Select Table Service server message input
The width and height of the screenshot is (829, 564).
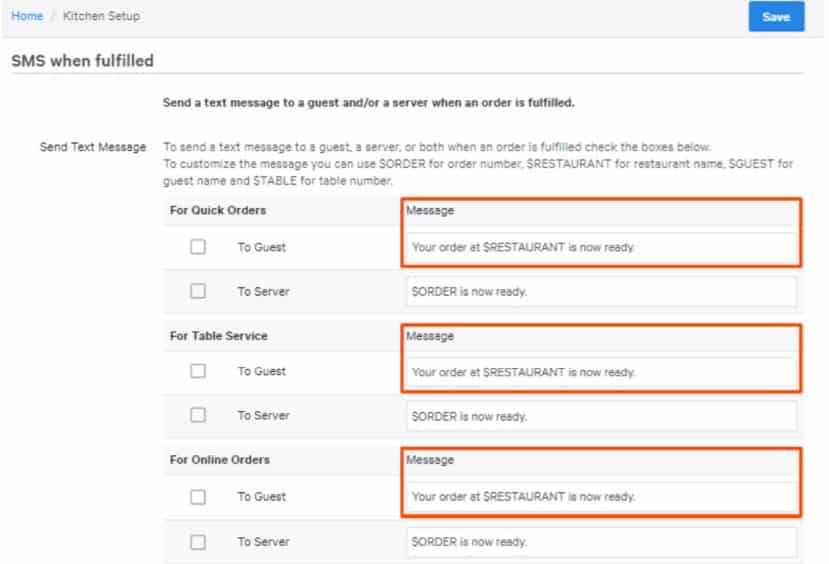(x=600, y=416)
